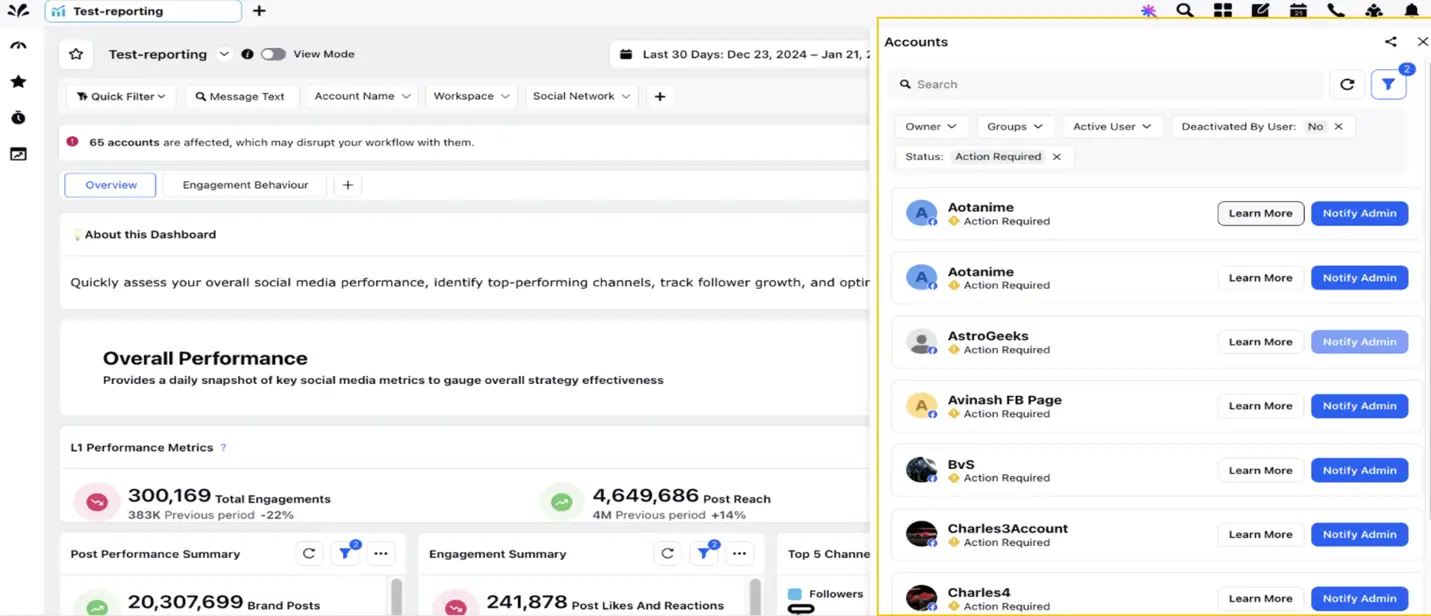This screenshot has width=1431, height=616.
Task: Refresh the Accounts list
Action: [x=1347, y=84]
